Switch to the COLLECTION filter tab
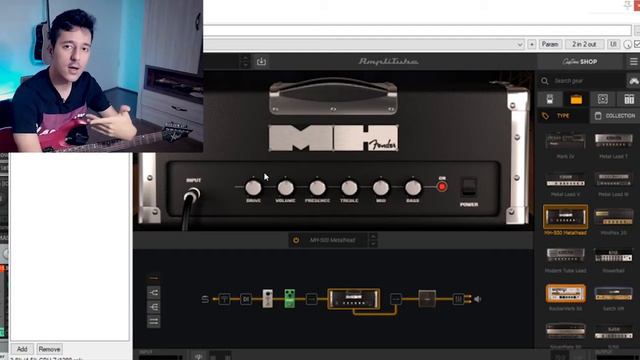The image size is (640, 360). pos(615,116)
